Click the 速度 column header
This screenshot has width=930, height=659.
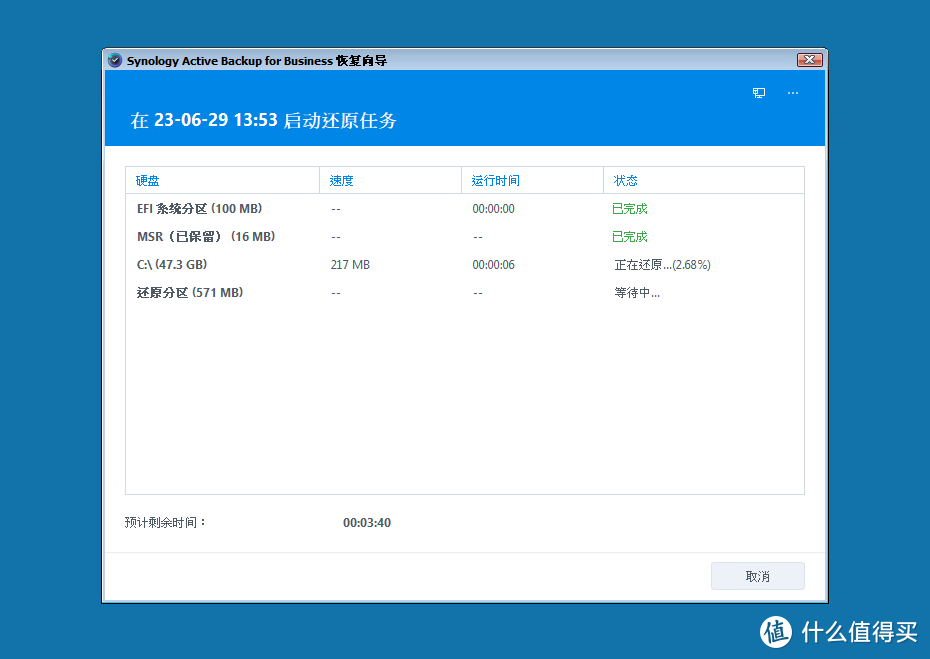pos(390,180)
